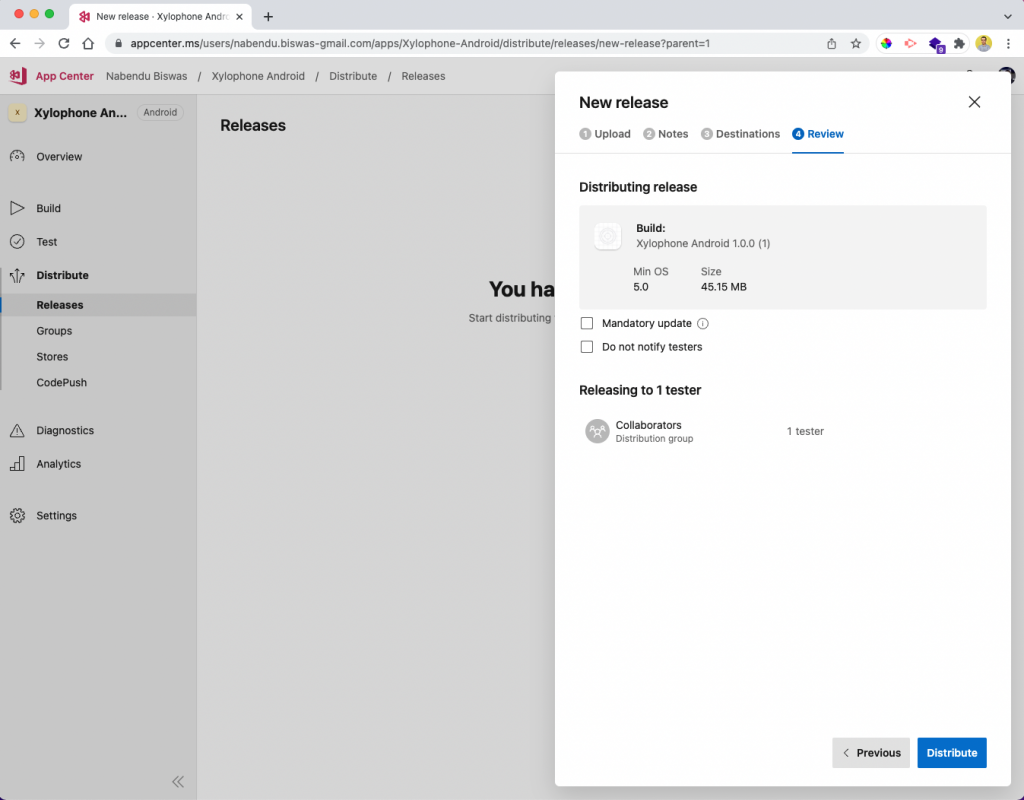The image size is (1024, 800).
Task: Click the Min OS "5.0" value
Action: click(x=641, y=287)
